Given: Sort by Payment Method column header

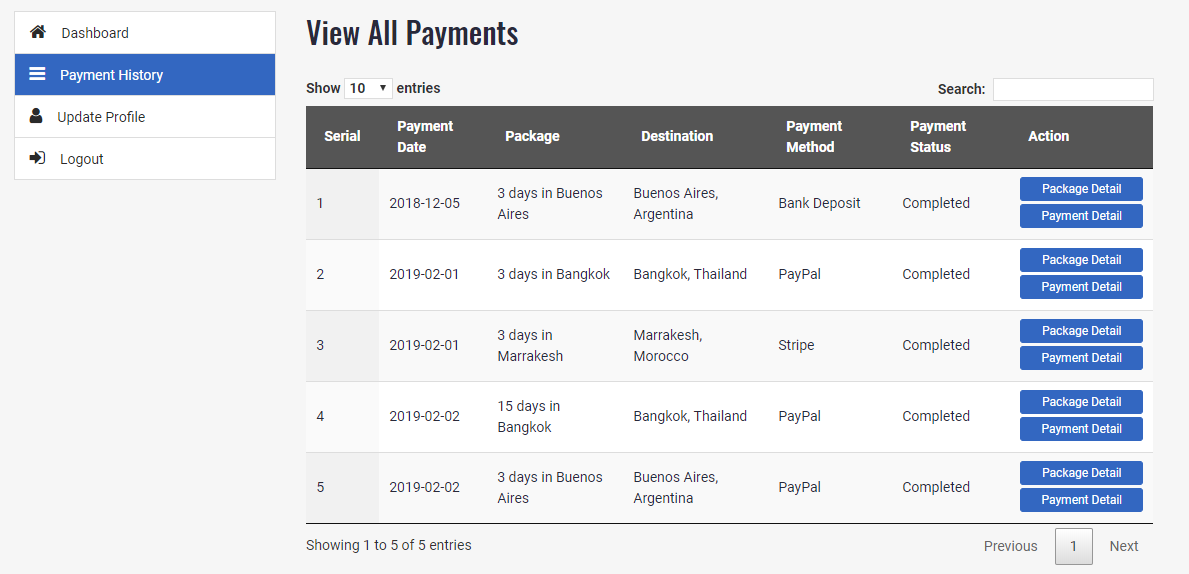Looking at the screenshot, I should 814,137.
